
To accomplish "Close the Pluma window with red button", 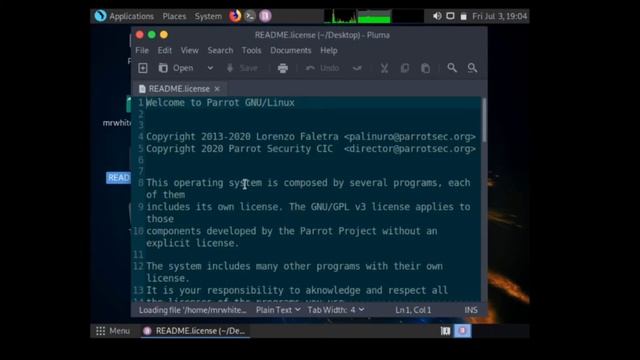I will pos(140,35).
